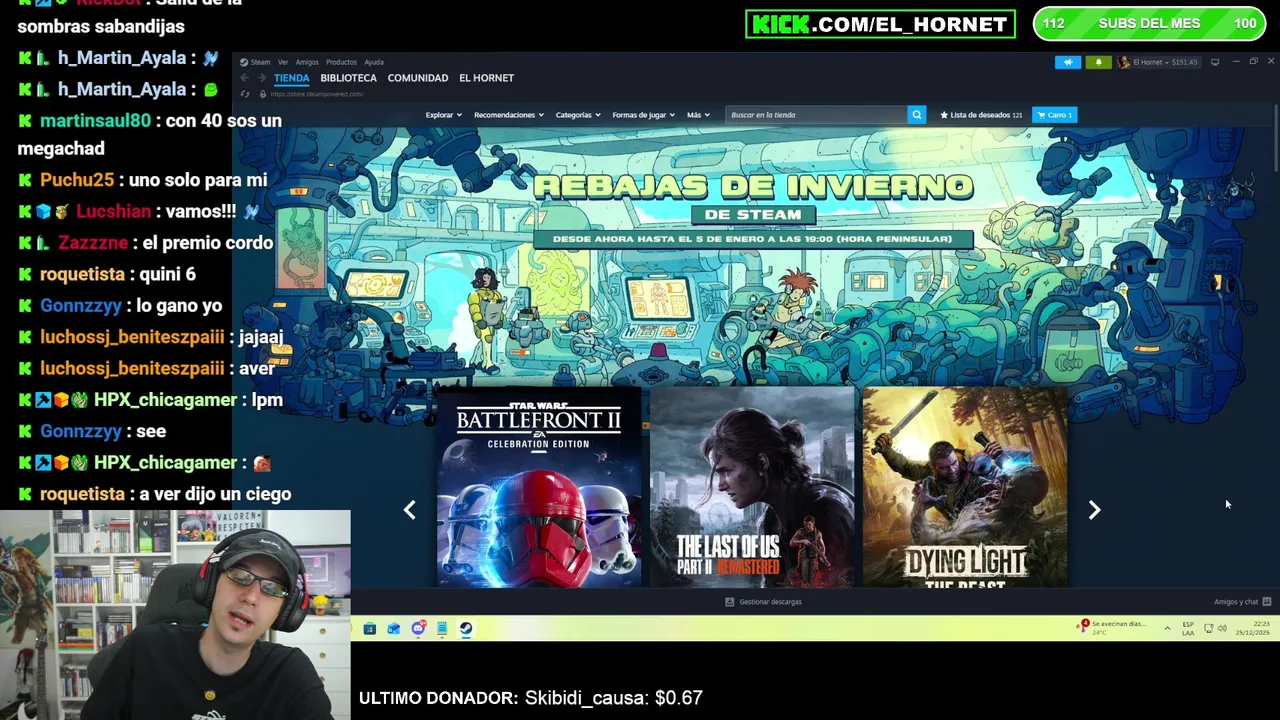Click the Buscar en la tienda search field

click(816, 115)
